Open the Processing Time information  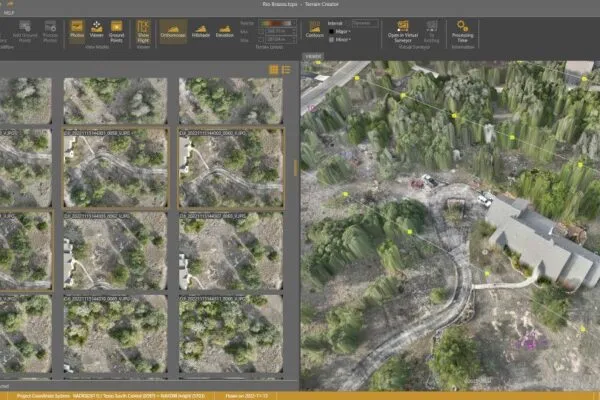462,31
